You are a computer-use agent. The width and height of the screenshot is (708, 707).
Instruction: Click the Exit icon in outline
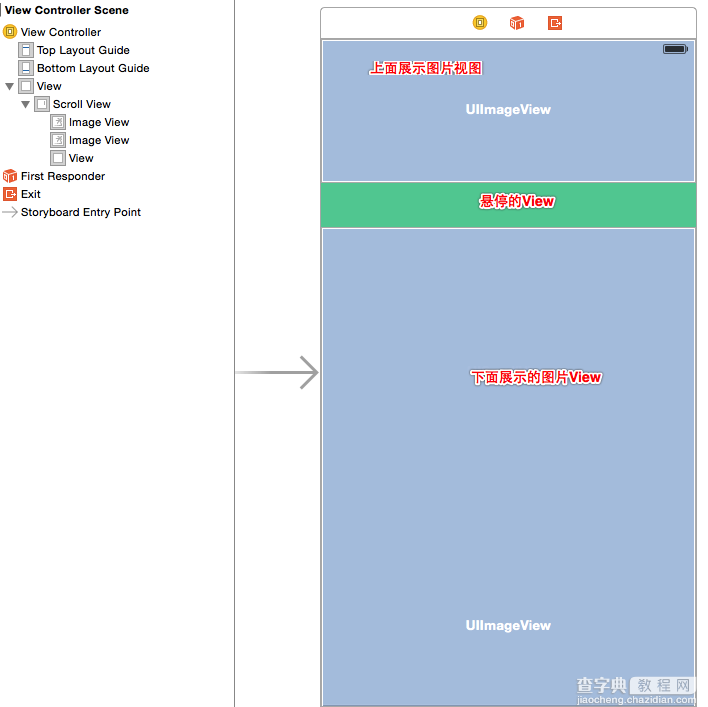coord(9,194)
